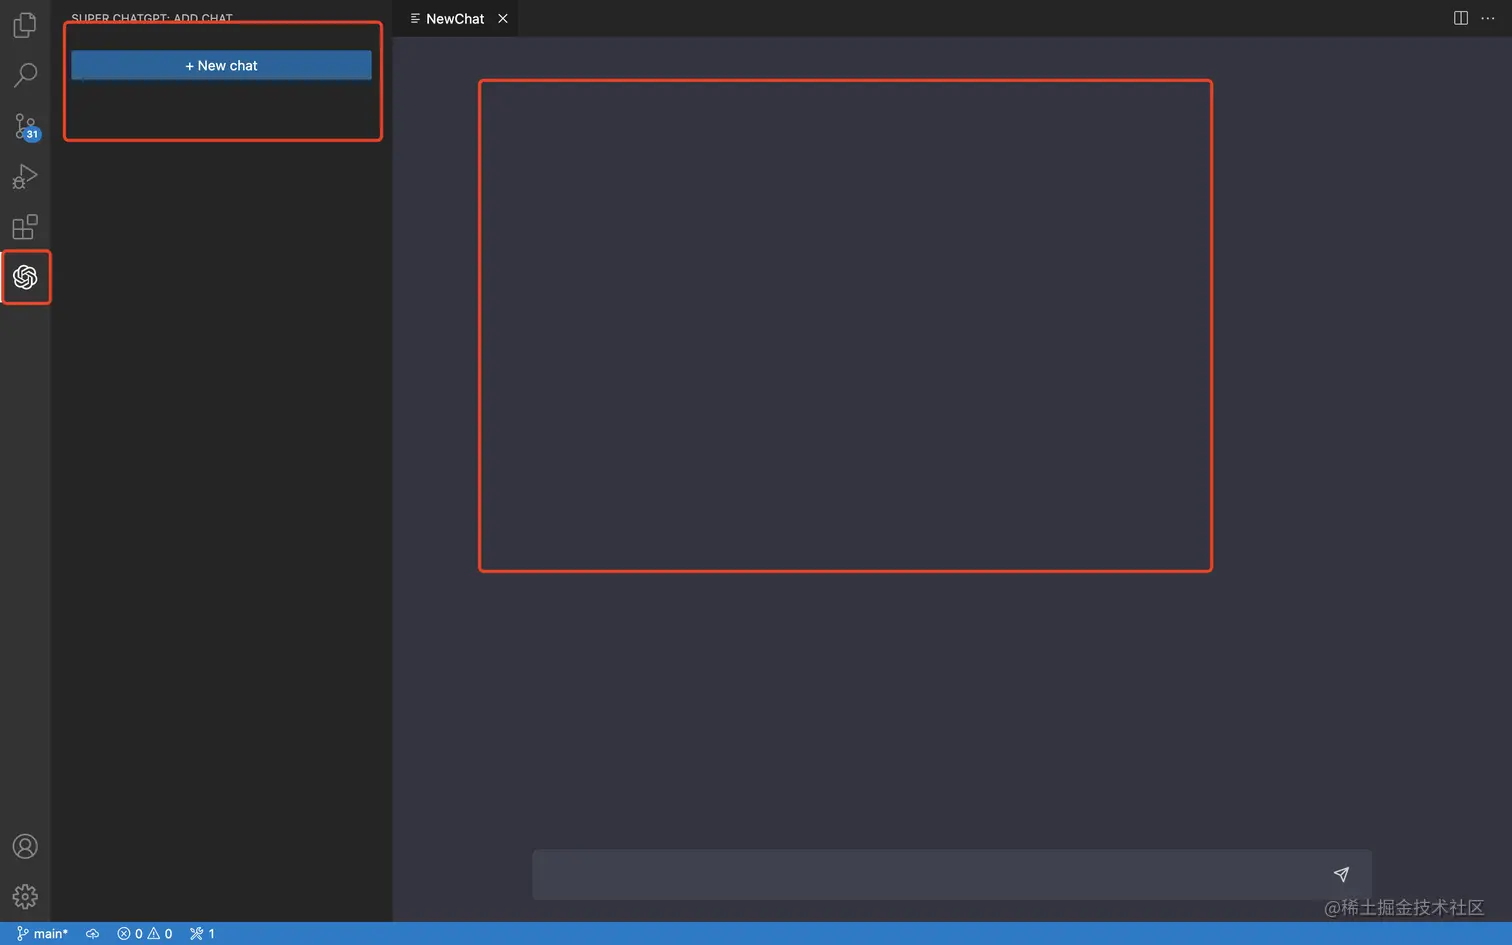The image size is (1512, 945).
Task: Click the cloud publish changes icon
Action: coord(92,933)
